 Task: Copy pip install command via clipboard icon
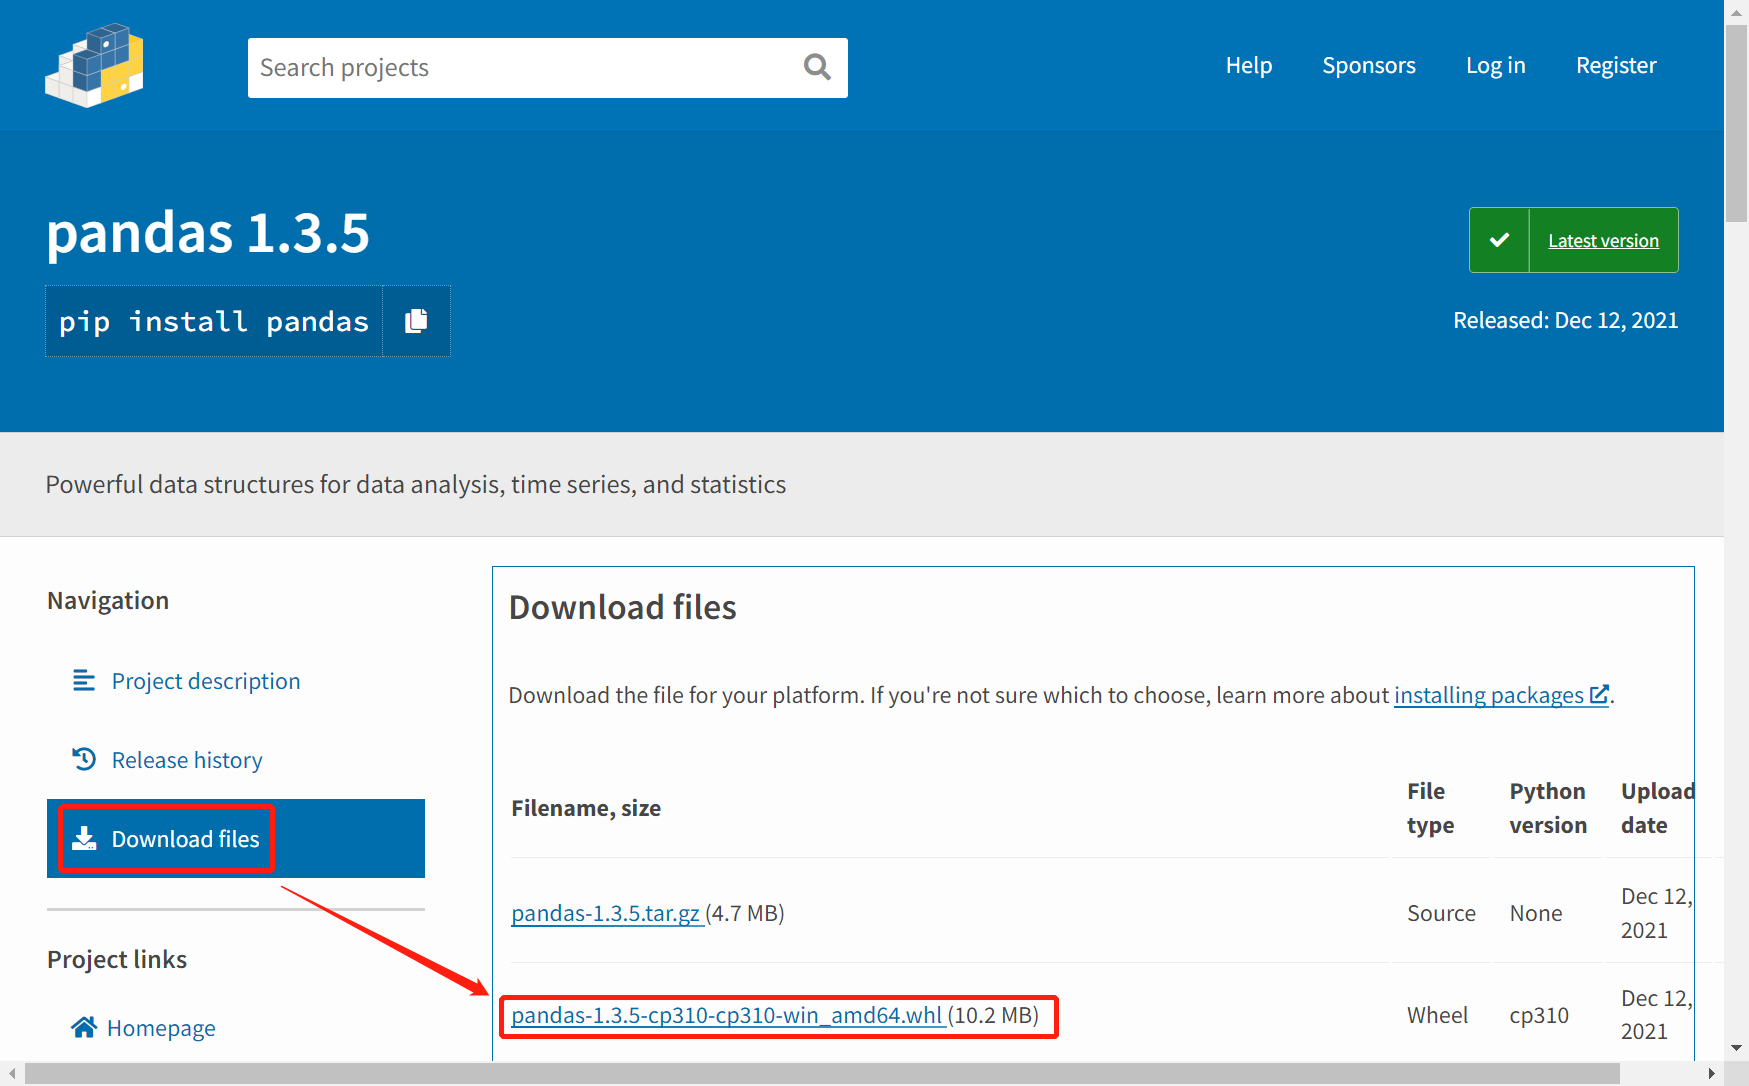point(416,321)
